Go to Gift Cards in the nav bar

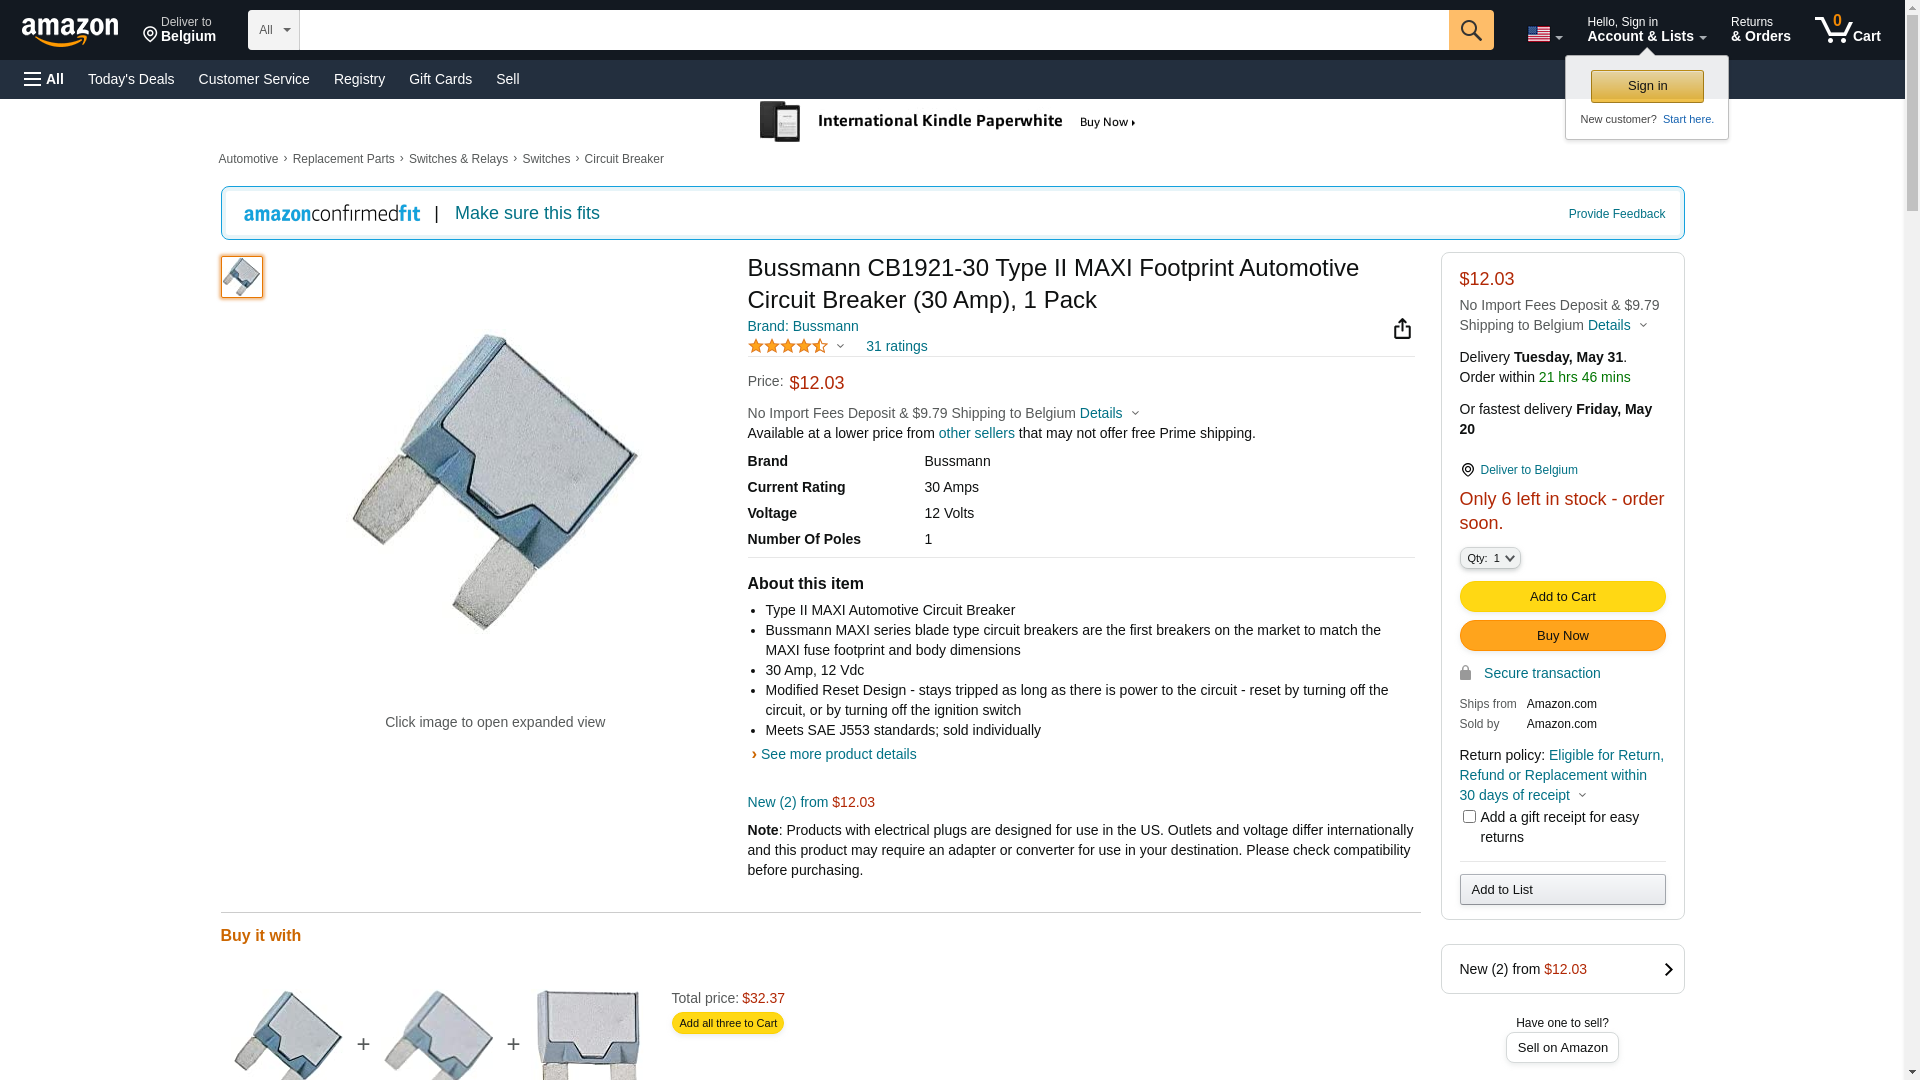point(440,79)
